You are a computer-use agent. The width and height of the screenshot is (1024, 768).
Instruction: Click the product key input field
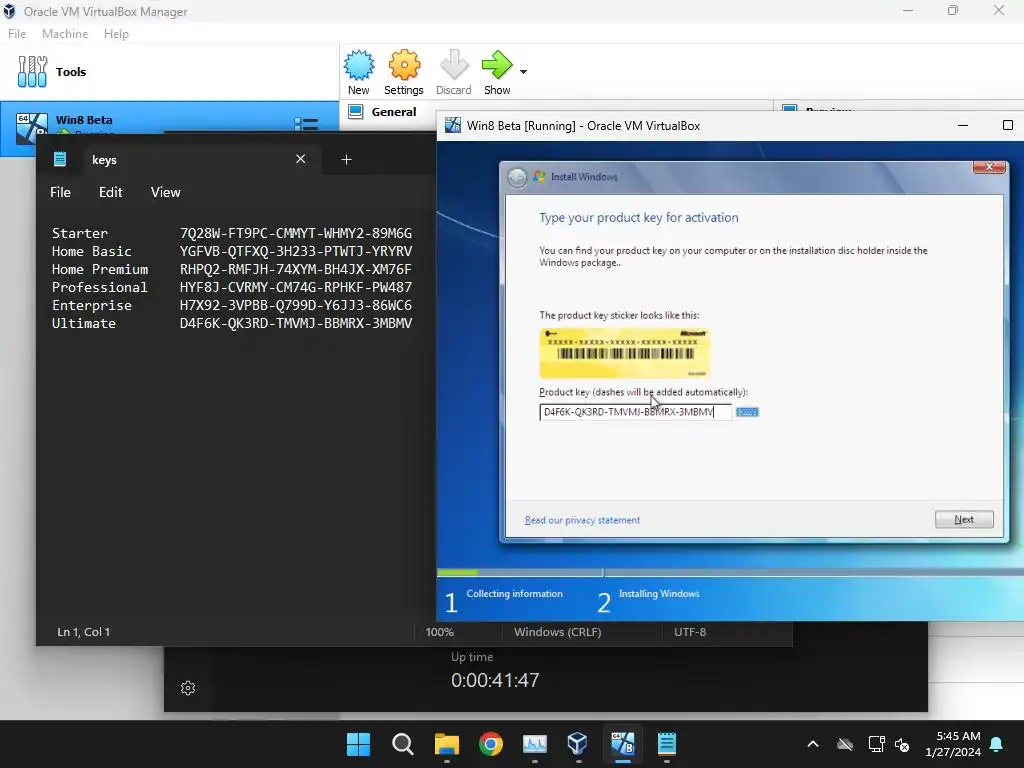[635, 411]
